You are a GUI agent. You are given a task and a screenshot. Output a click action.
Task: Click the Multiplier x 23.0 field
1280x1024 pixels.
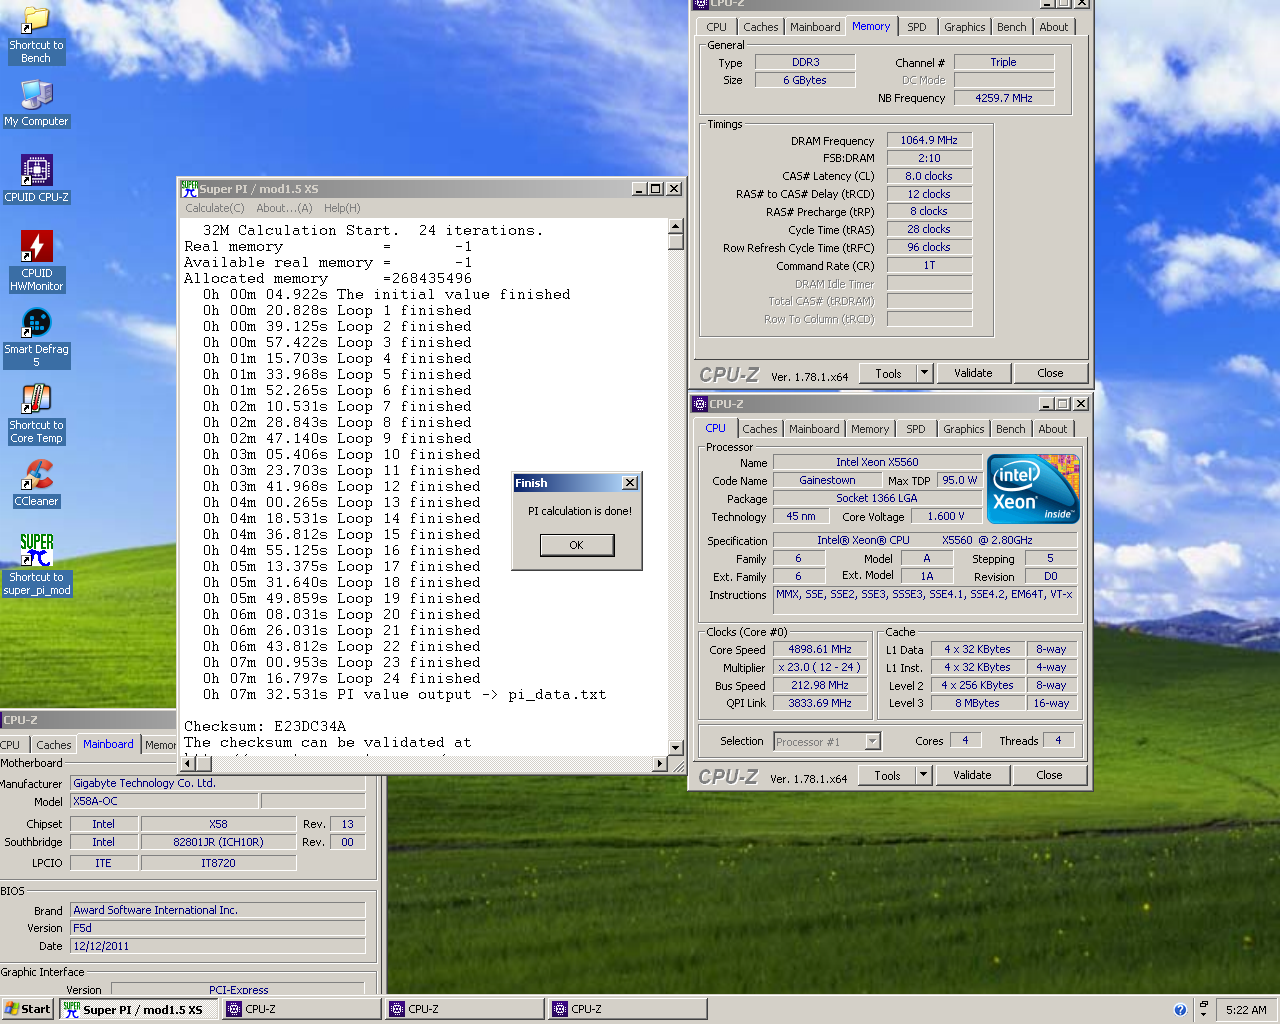[x=820, y=667]
